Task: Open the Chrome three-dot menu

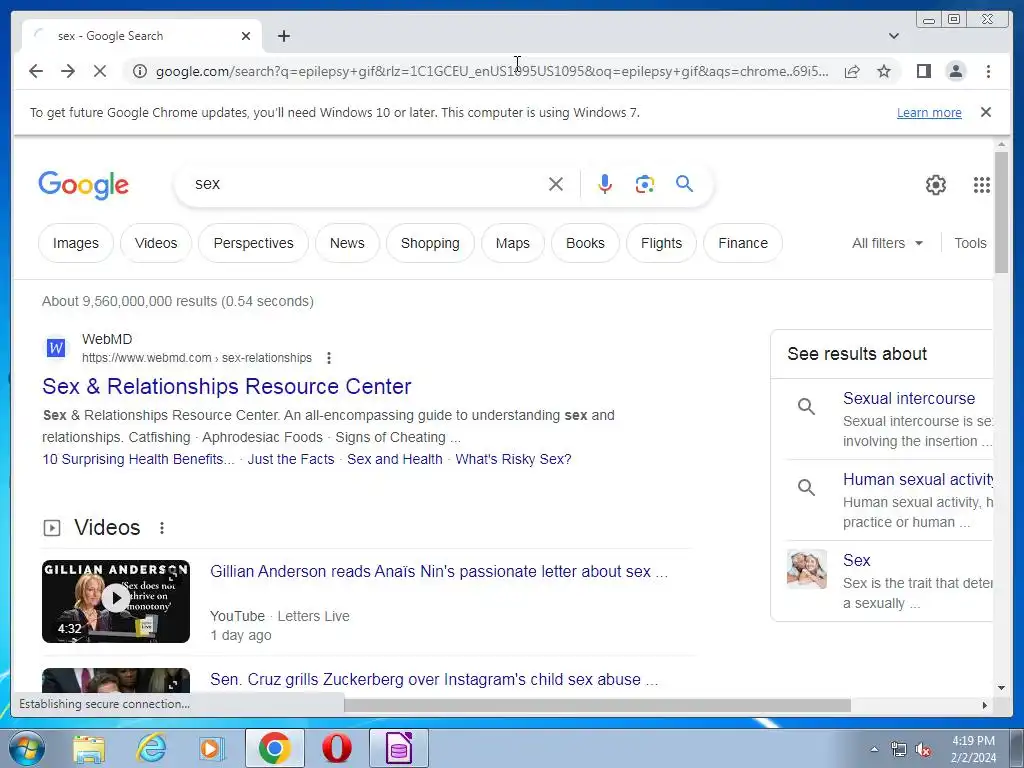Action: point(988,71)
